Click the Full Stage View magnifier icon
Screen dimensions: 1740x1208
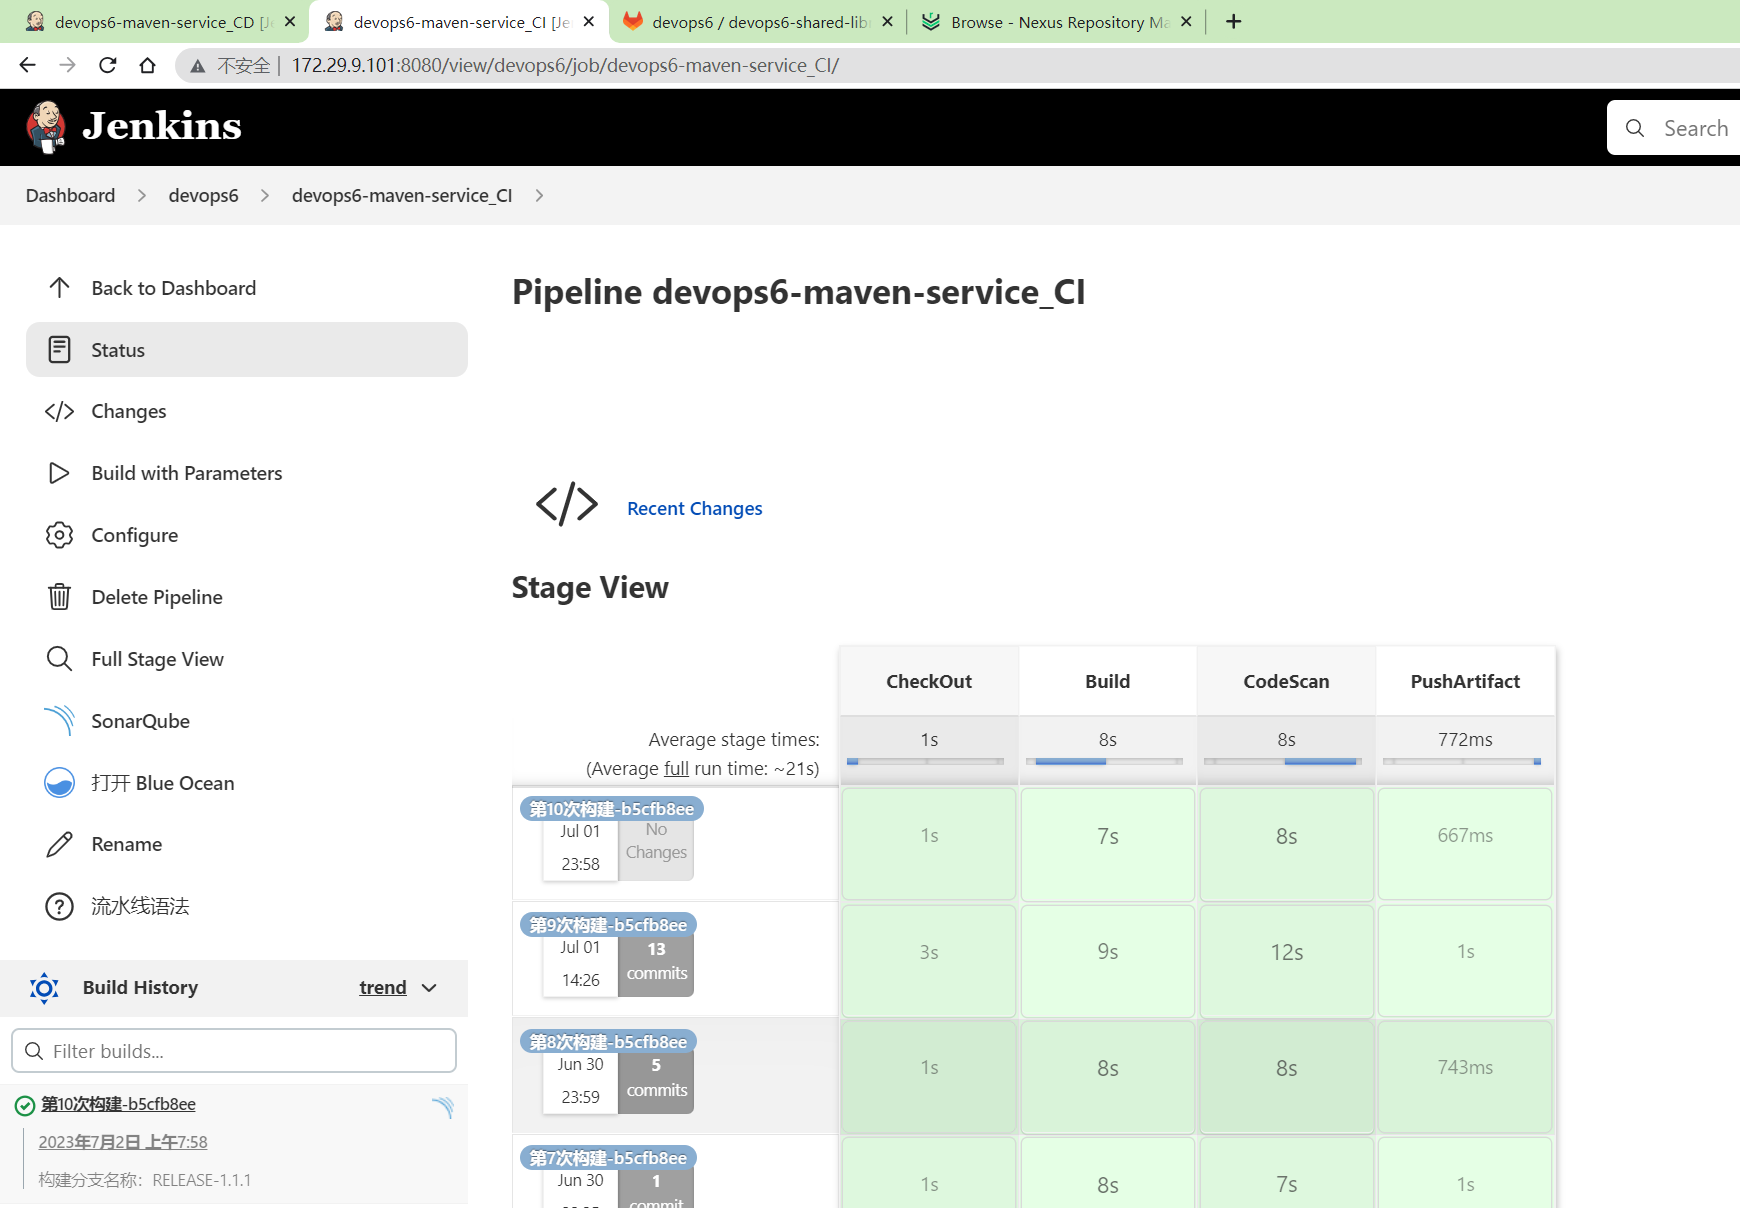click(59, 659)
